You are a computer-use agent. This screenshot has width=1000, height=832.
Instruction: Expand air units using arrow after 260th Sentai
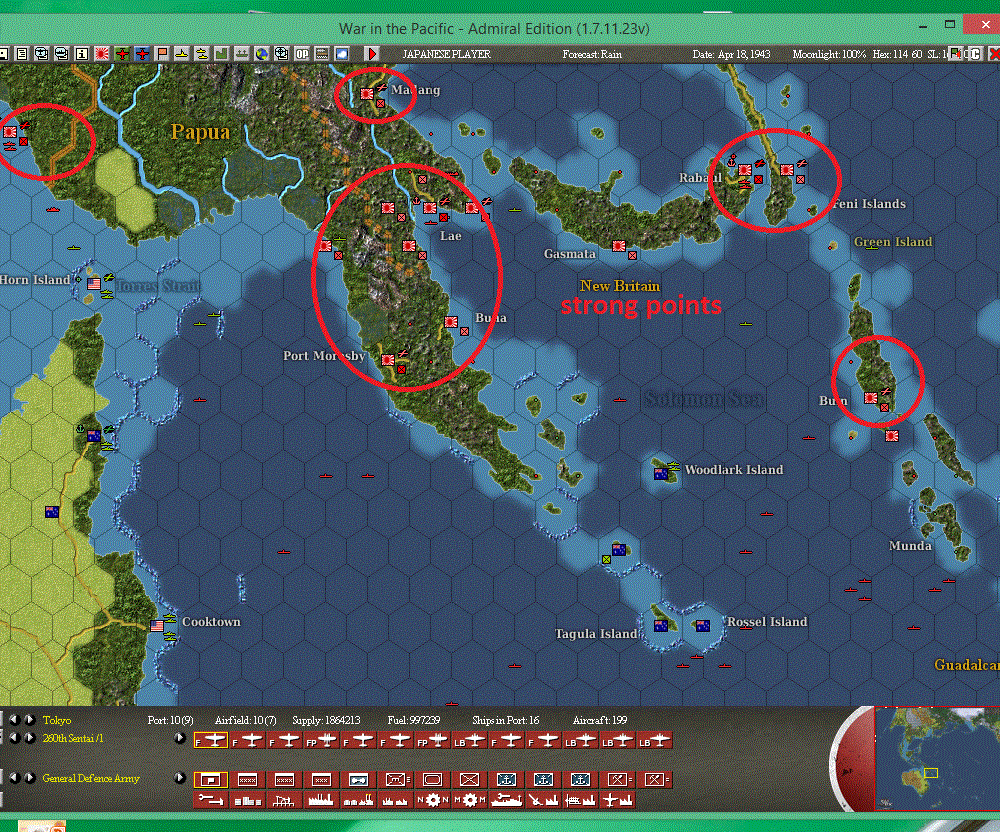point(180,738)
